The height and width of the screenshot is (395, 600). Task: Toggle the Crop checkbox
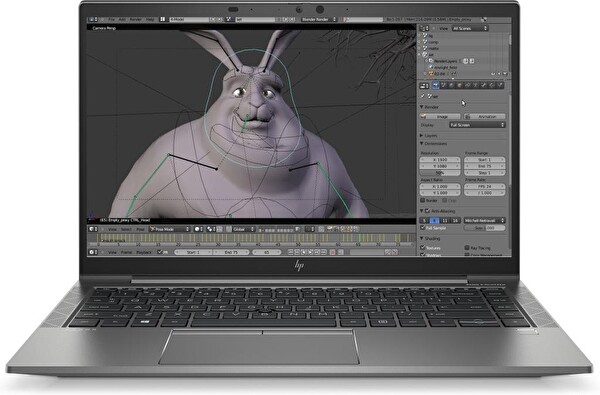click(x=445, y=200)
